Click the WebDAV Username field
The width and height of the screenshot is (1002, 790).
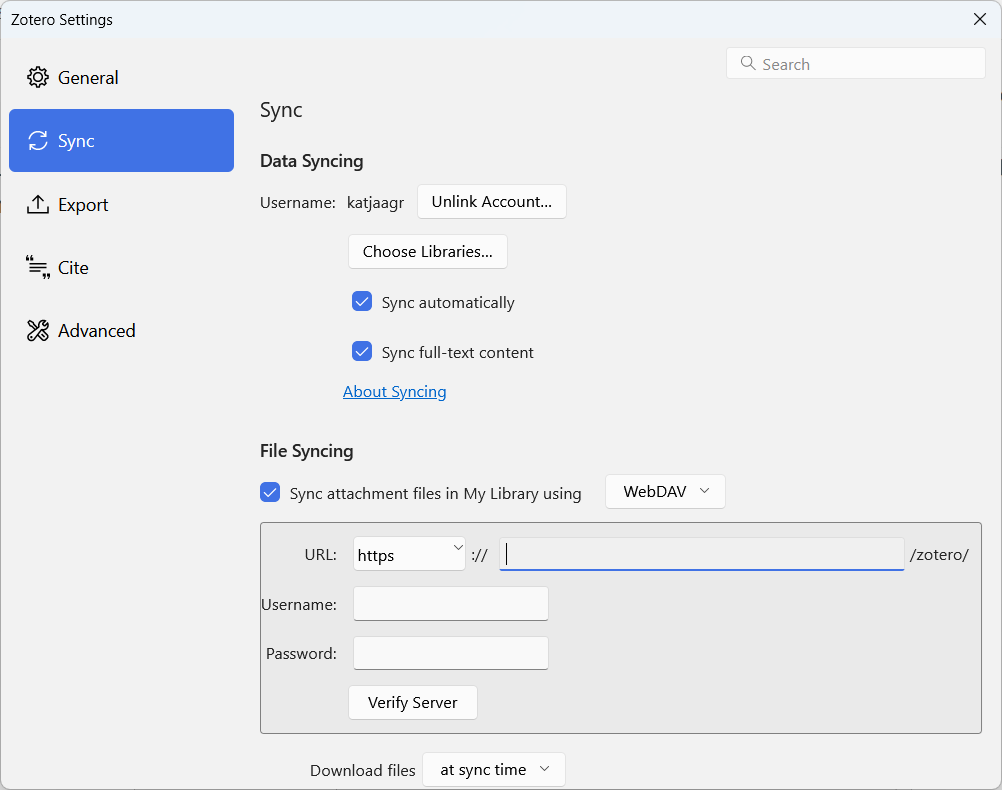(x=451, y=603)
